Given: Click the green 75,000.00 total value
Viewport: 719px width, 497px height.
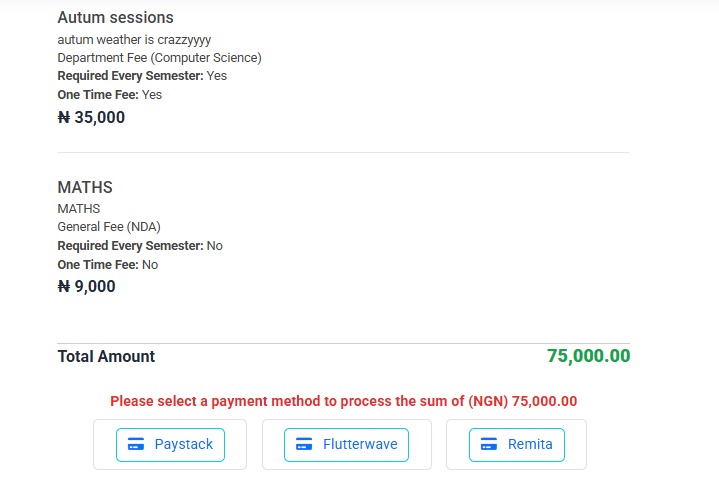Looking at the screenshot, I should pyautogui.click(x=588, y=356).
